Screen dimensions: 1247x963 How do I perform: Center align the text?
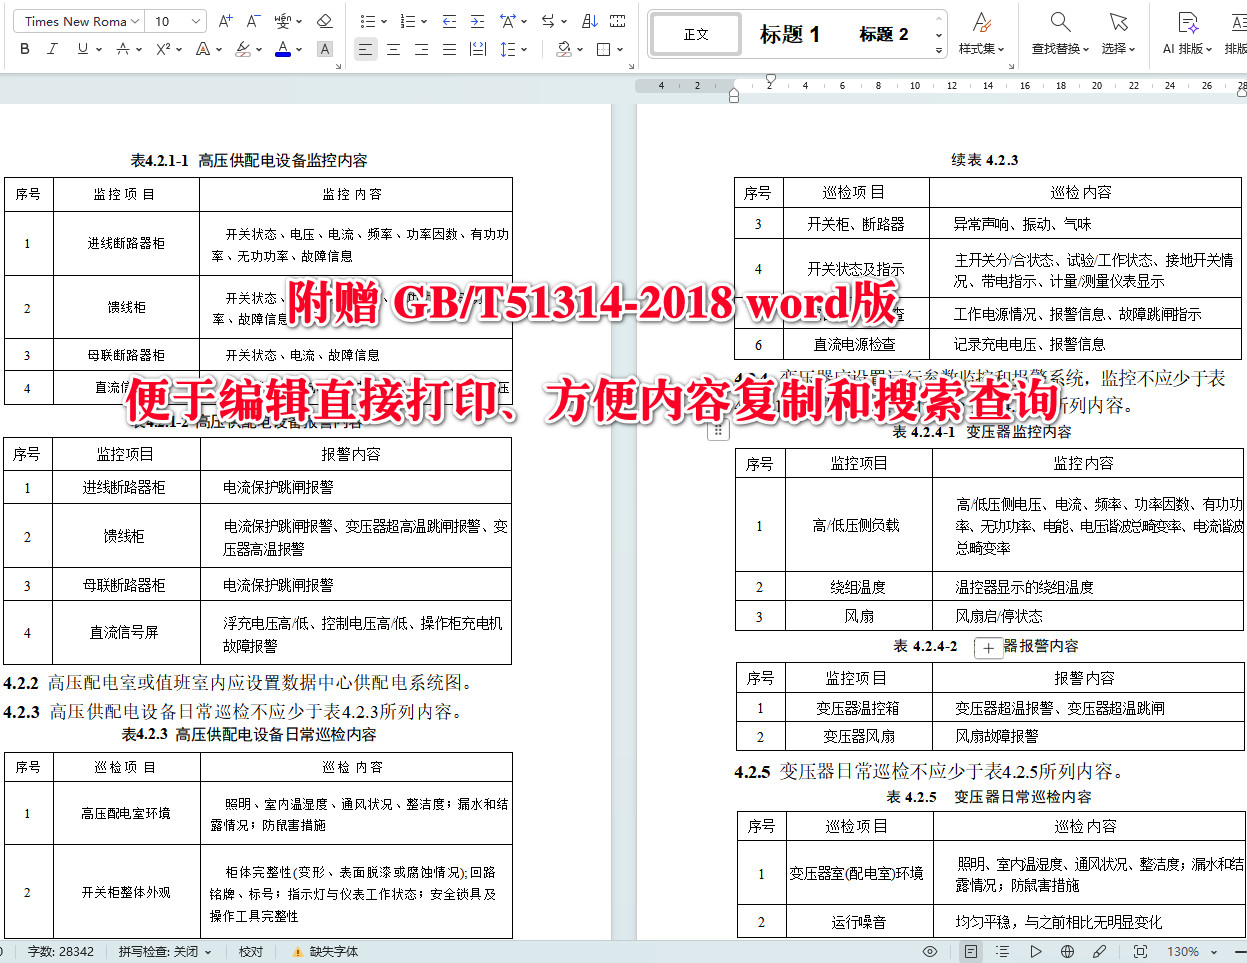[x=394, y=49]
